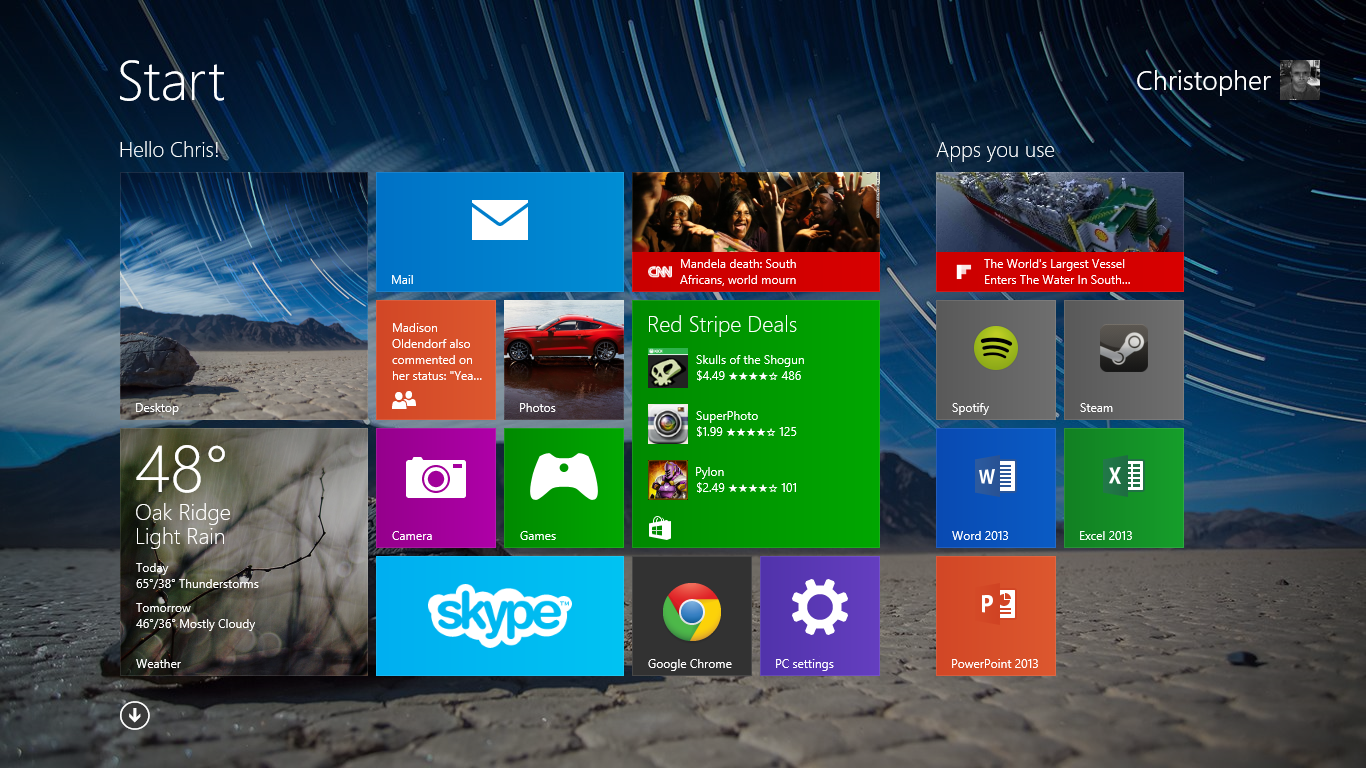Read Mandela death headline on CNN tile
The image size is (1366, 768).
click(x=738, y=272)
